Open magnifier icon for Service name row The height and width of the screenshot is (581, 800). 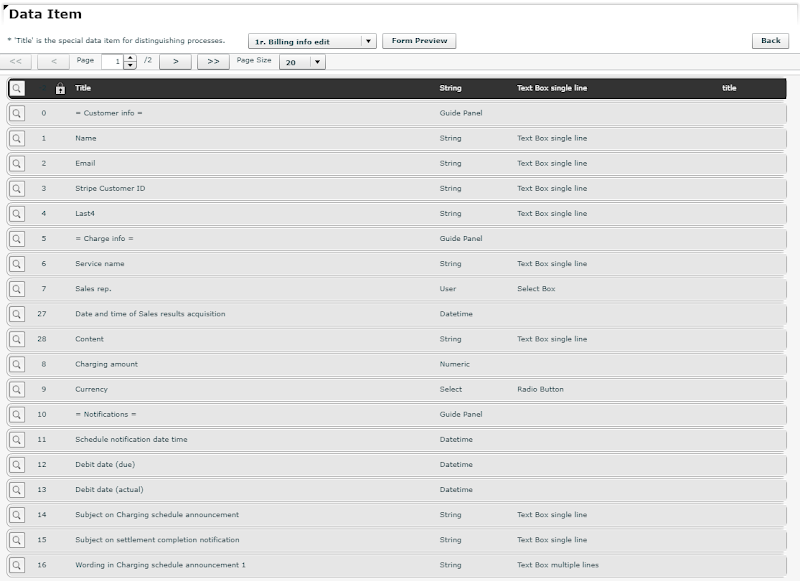pos(17,264)
